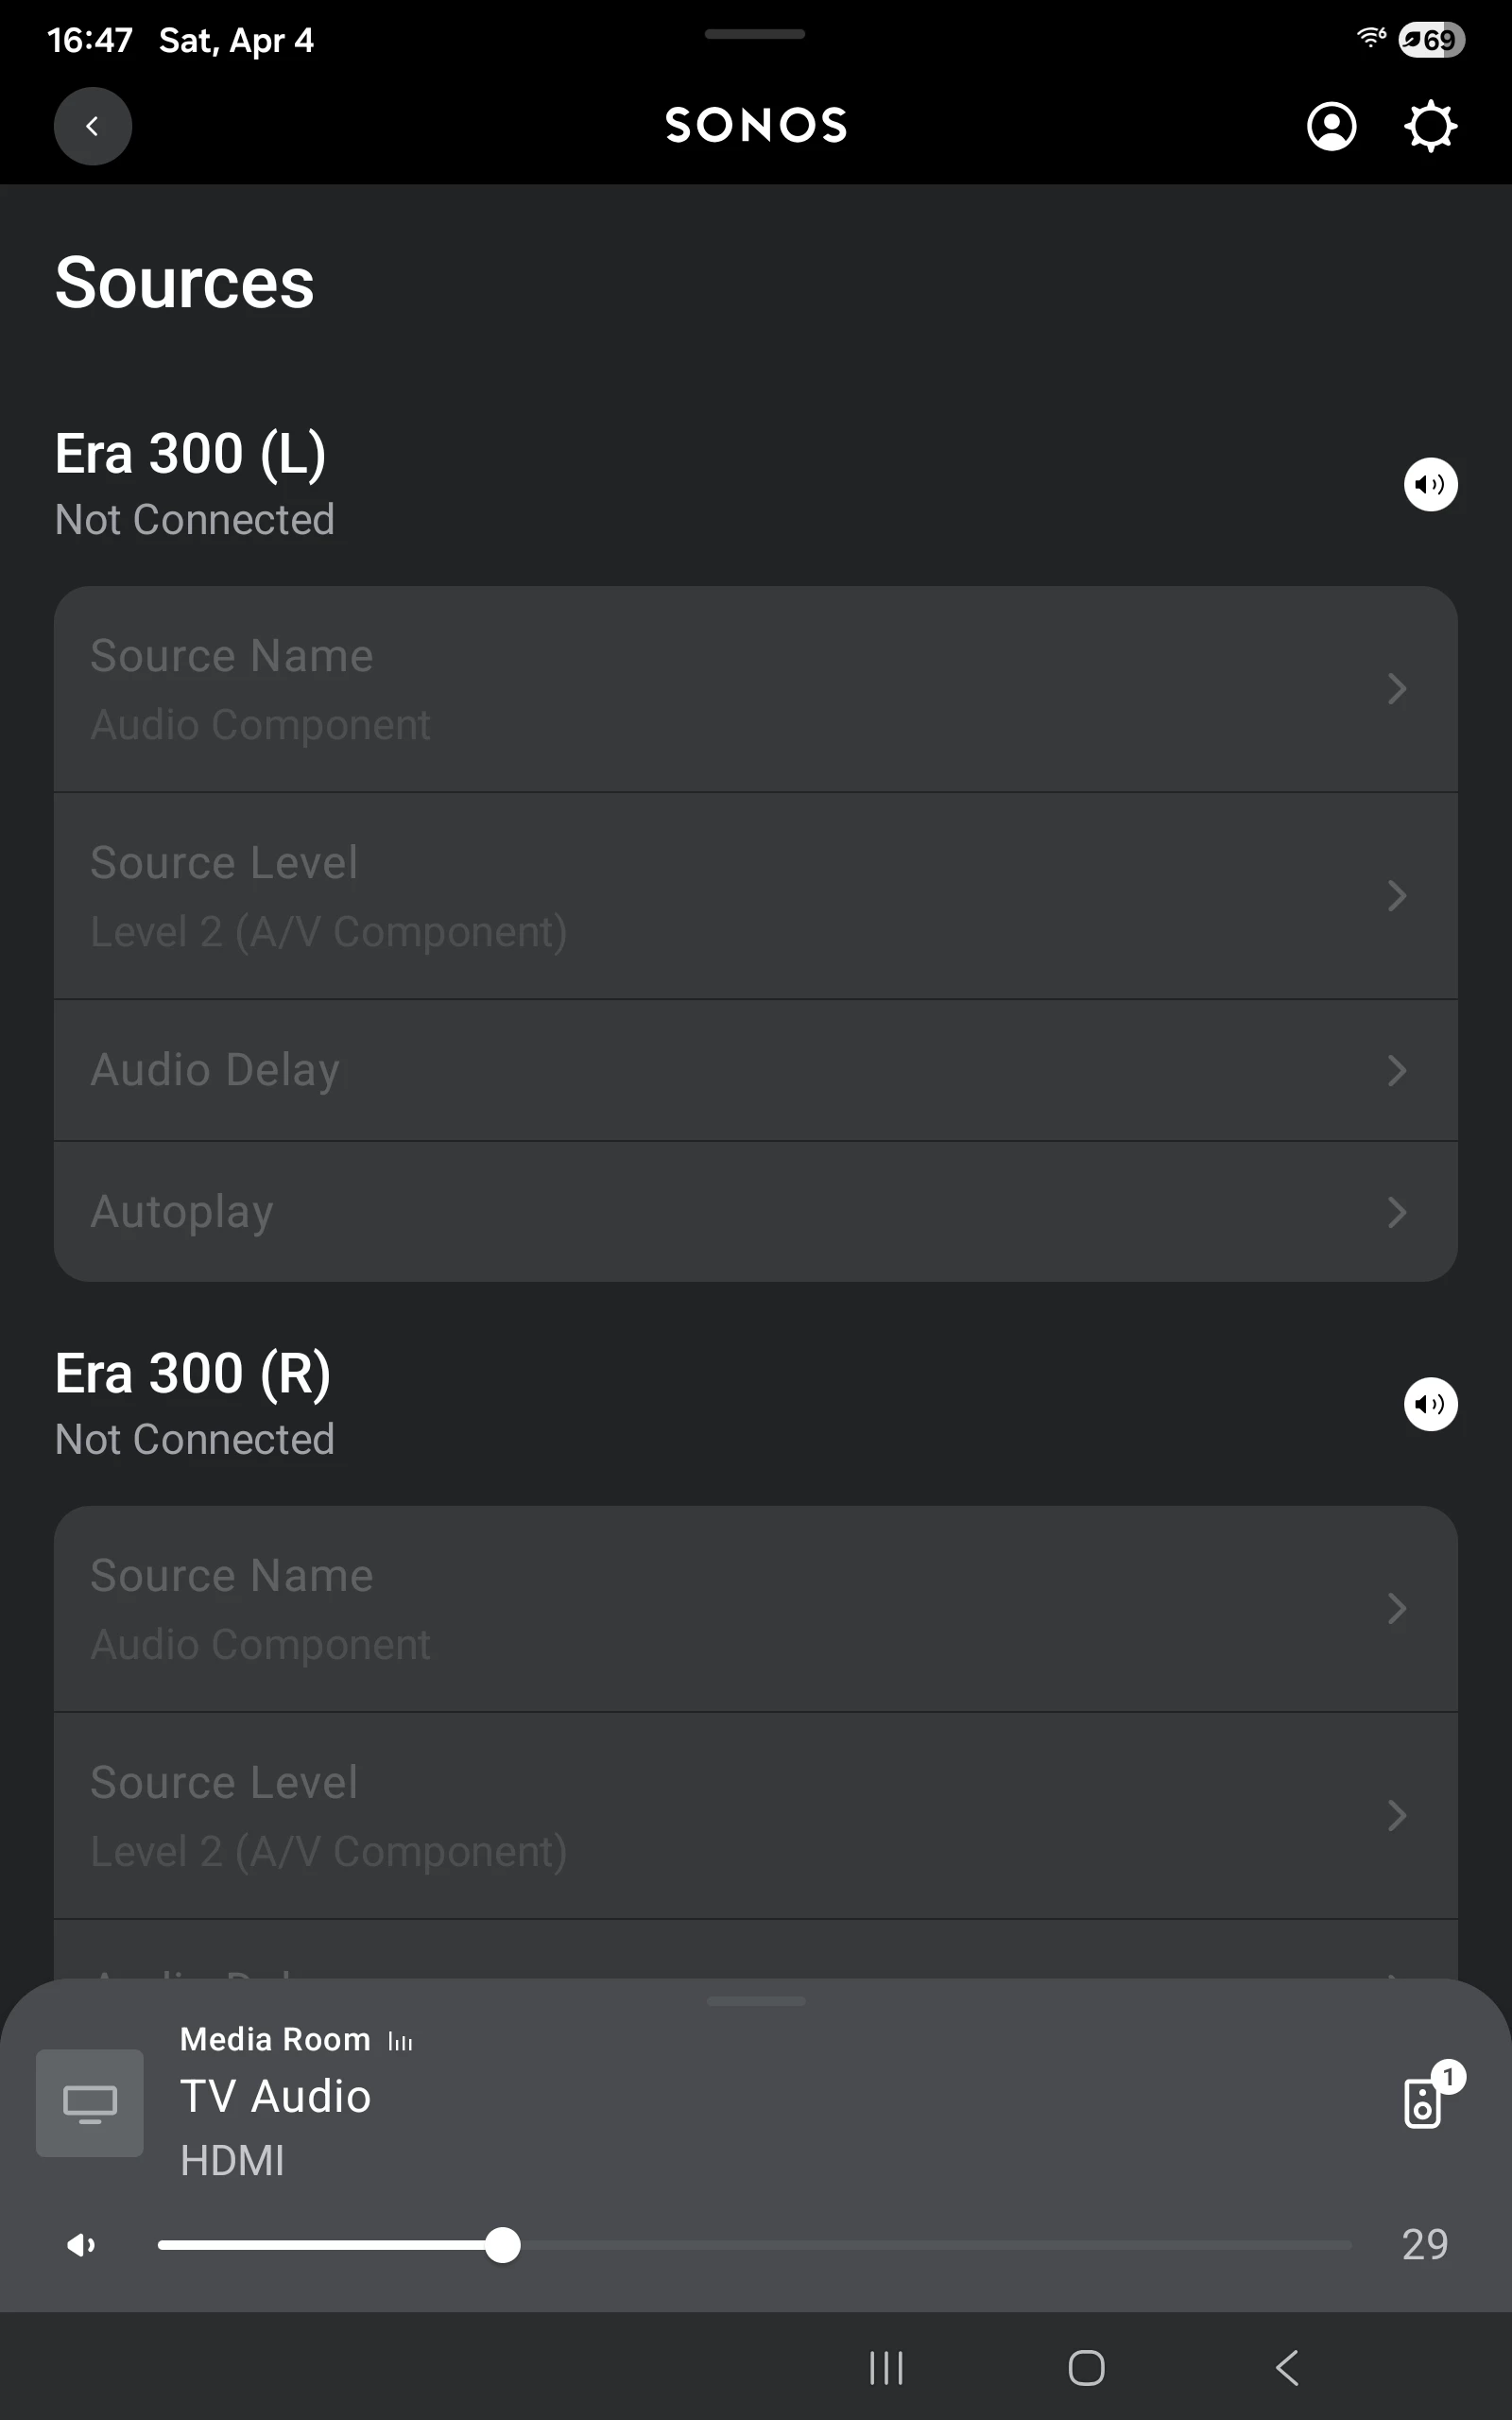
Task: Tap the TV Audio now playing title
Action: coord(275,2096)
